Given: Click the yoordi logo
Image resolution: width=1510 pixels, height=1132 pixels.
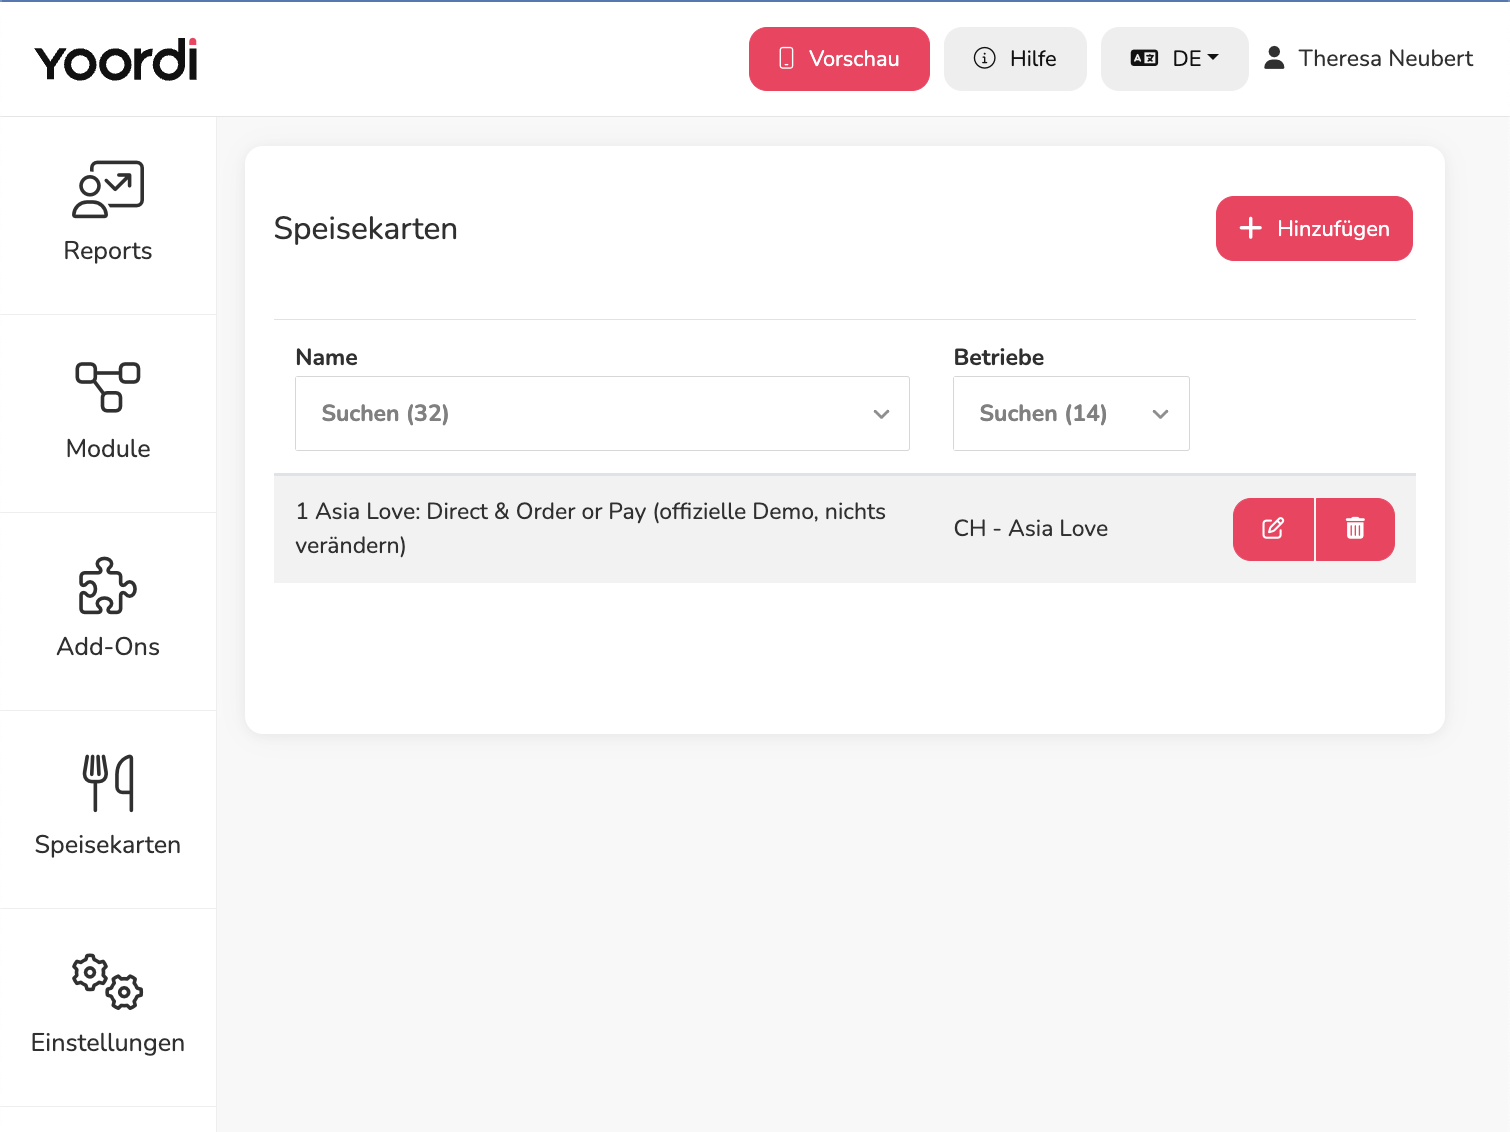Looking at the screenshot, I should (116, 60).
